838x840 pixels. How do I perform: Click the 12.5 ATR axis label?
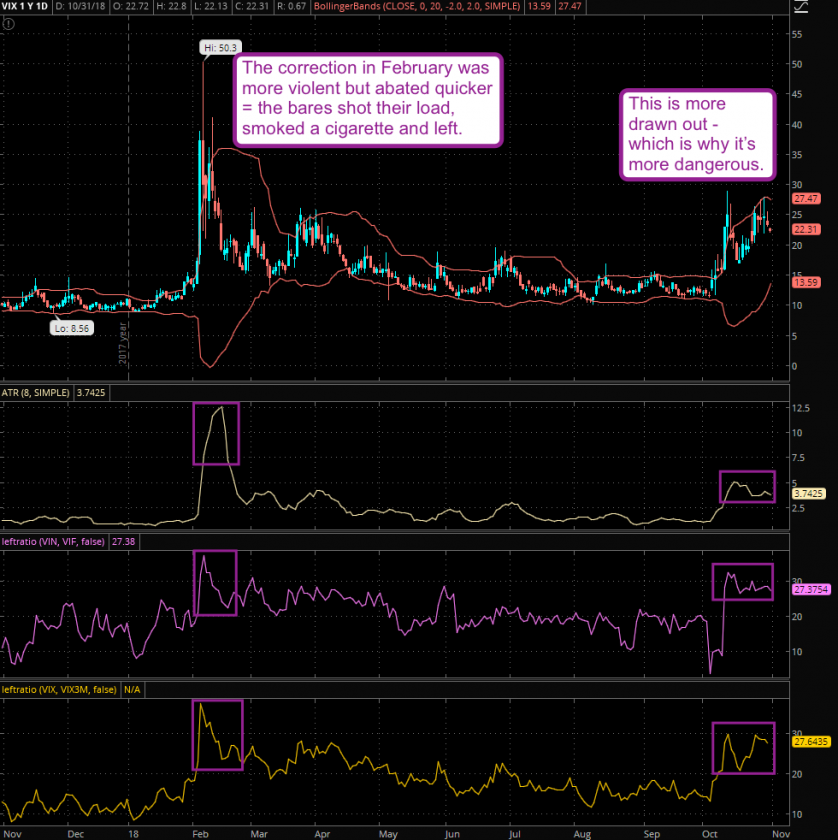tap(800, 408)
